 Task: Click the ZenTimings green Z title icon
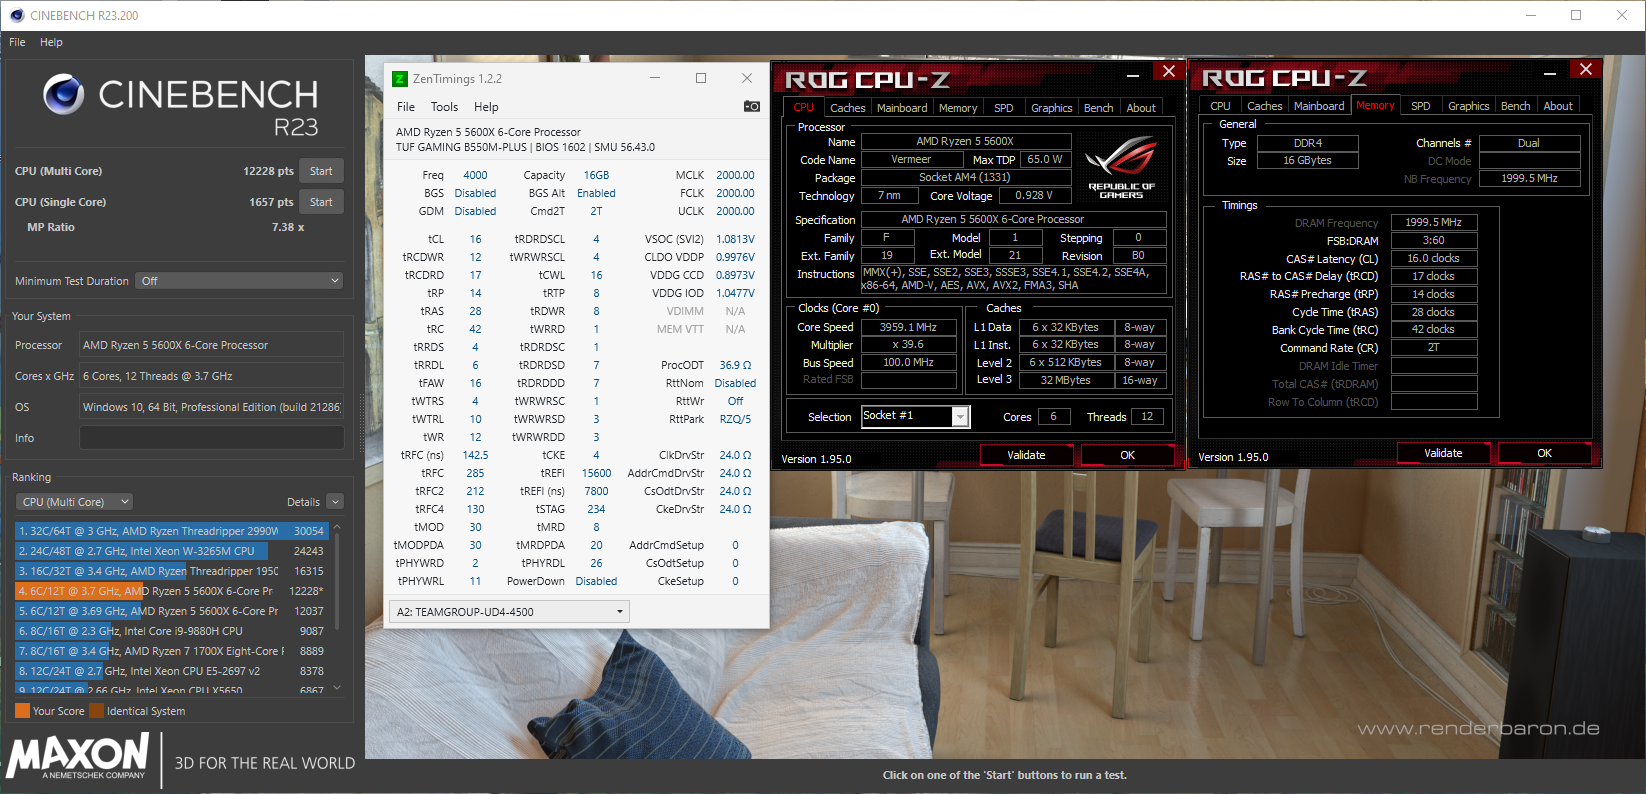(x=400, y=79)
